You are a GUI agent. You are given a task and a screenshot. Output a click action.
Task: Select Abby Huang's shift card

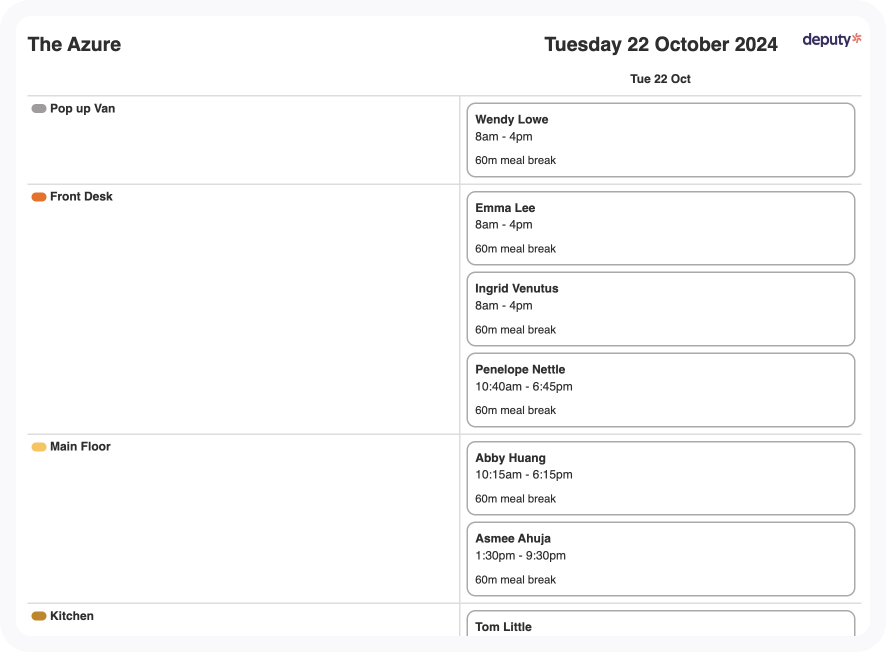tap(660, 478)
